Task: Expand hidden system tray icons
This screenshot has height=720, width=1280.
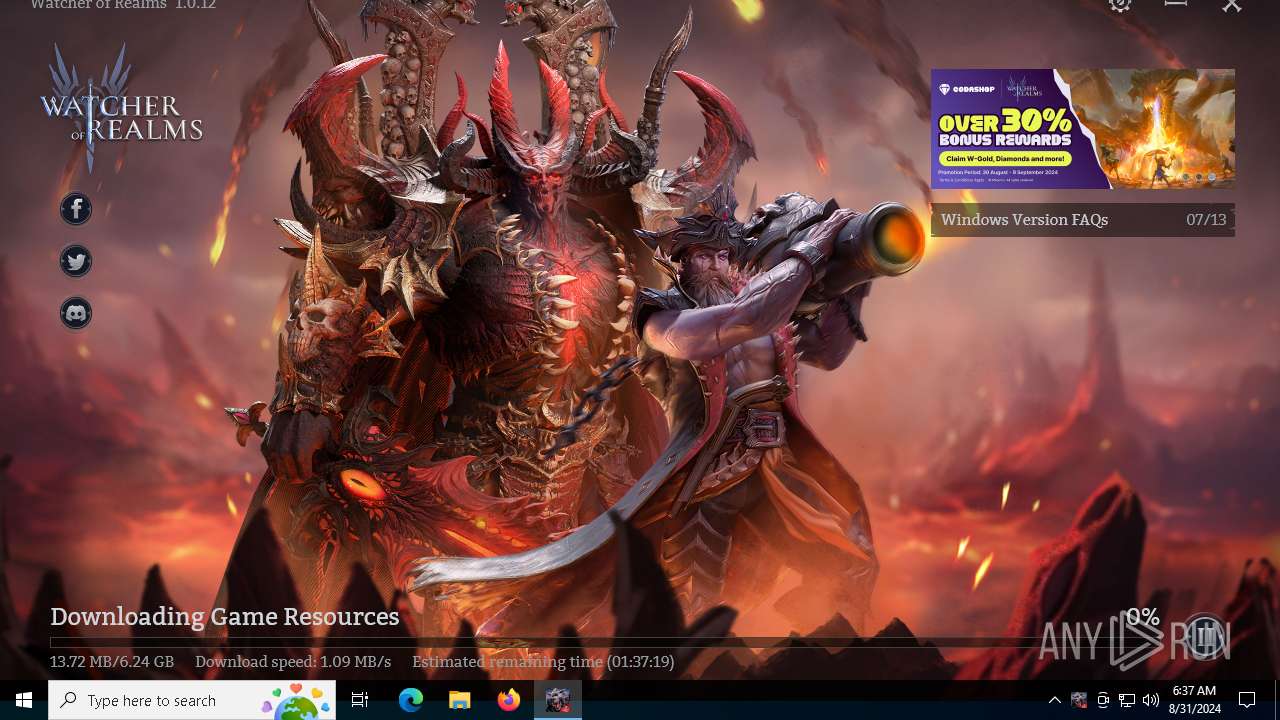Action: point(1054,700)
